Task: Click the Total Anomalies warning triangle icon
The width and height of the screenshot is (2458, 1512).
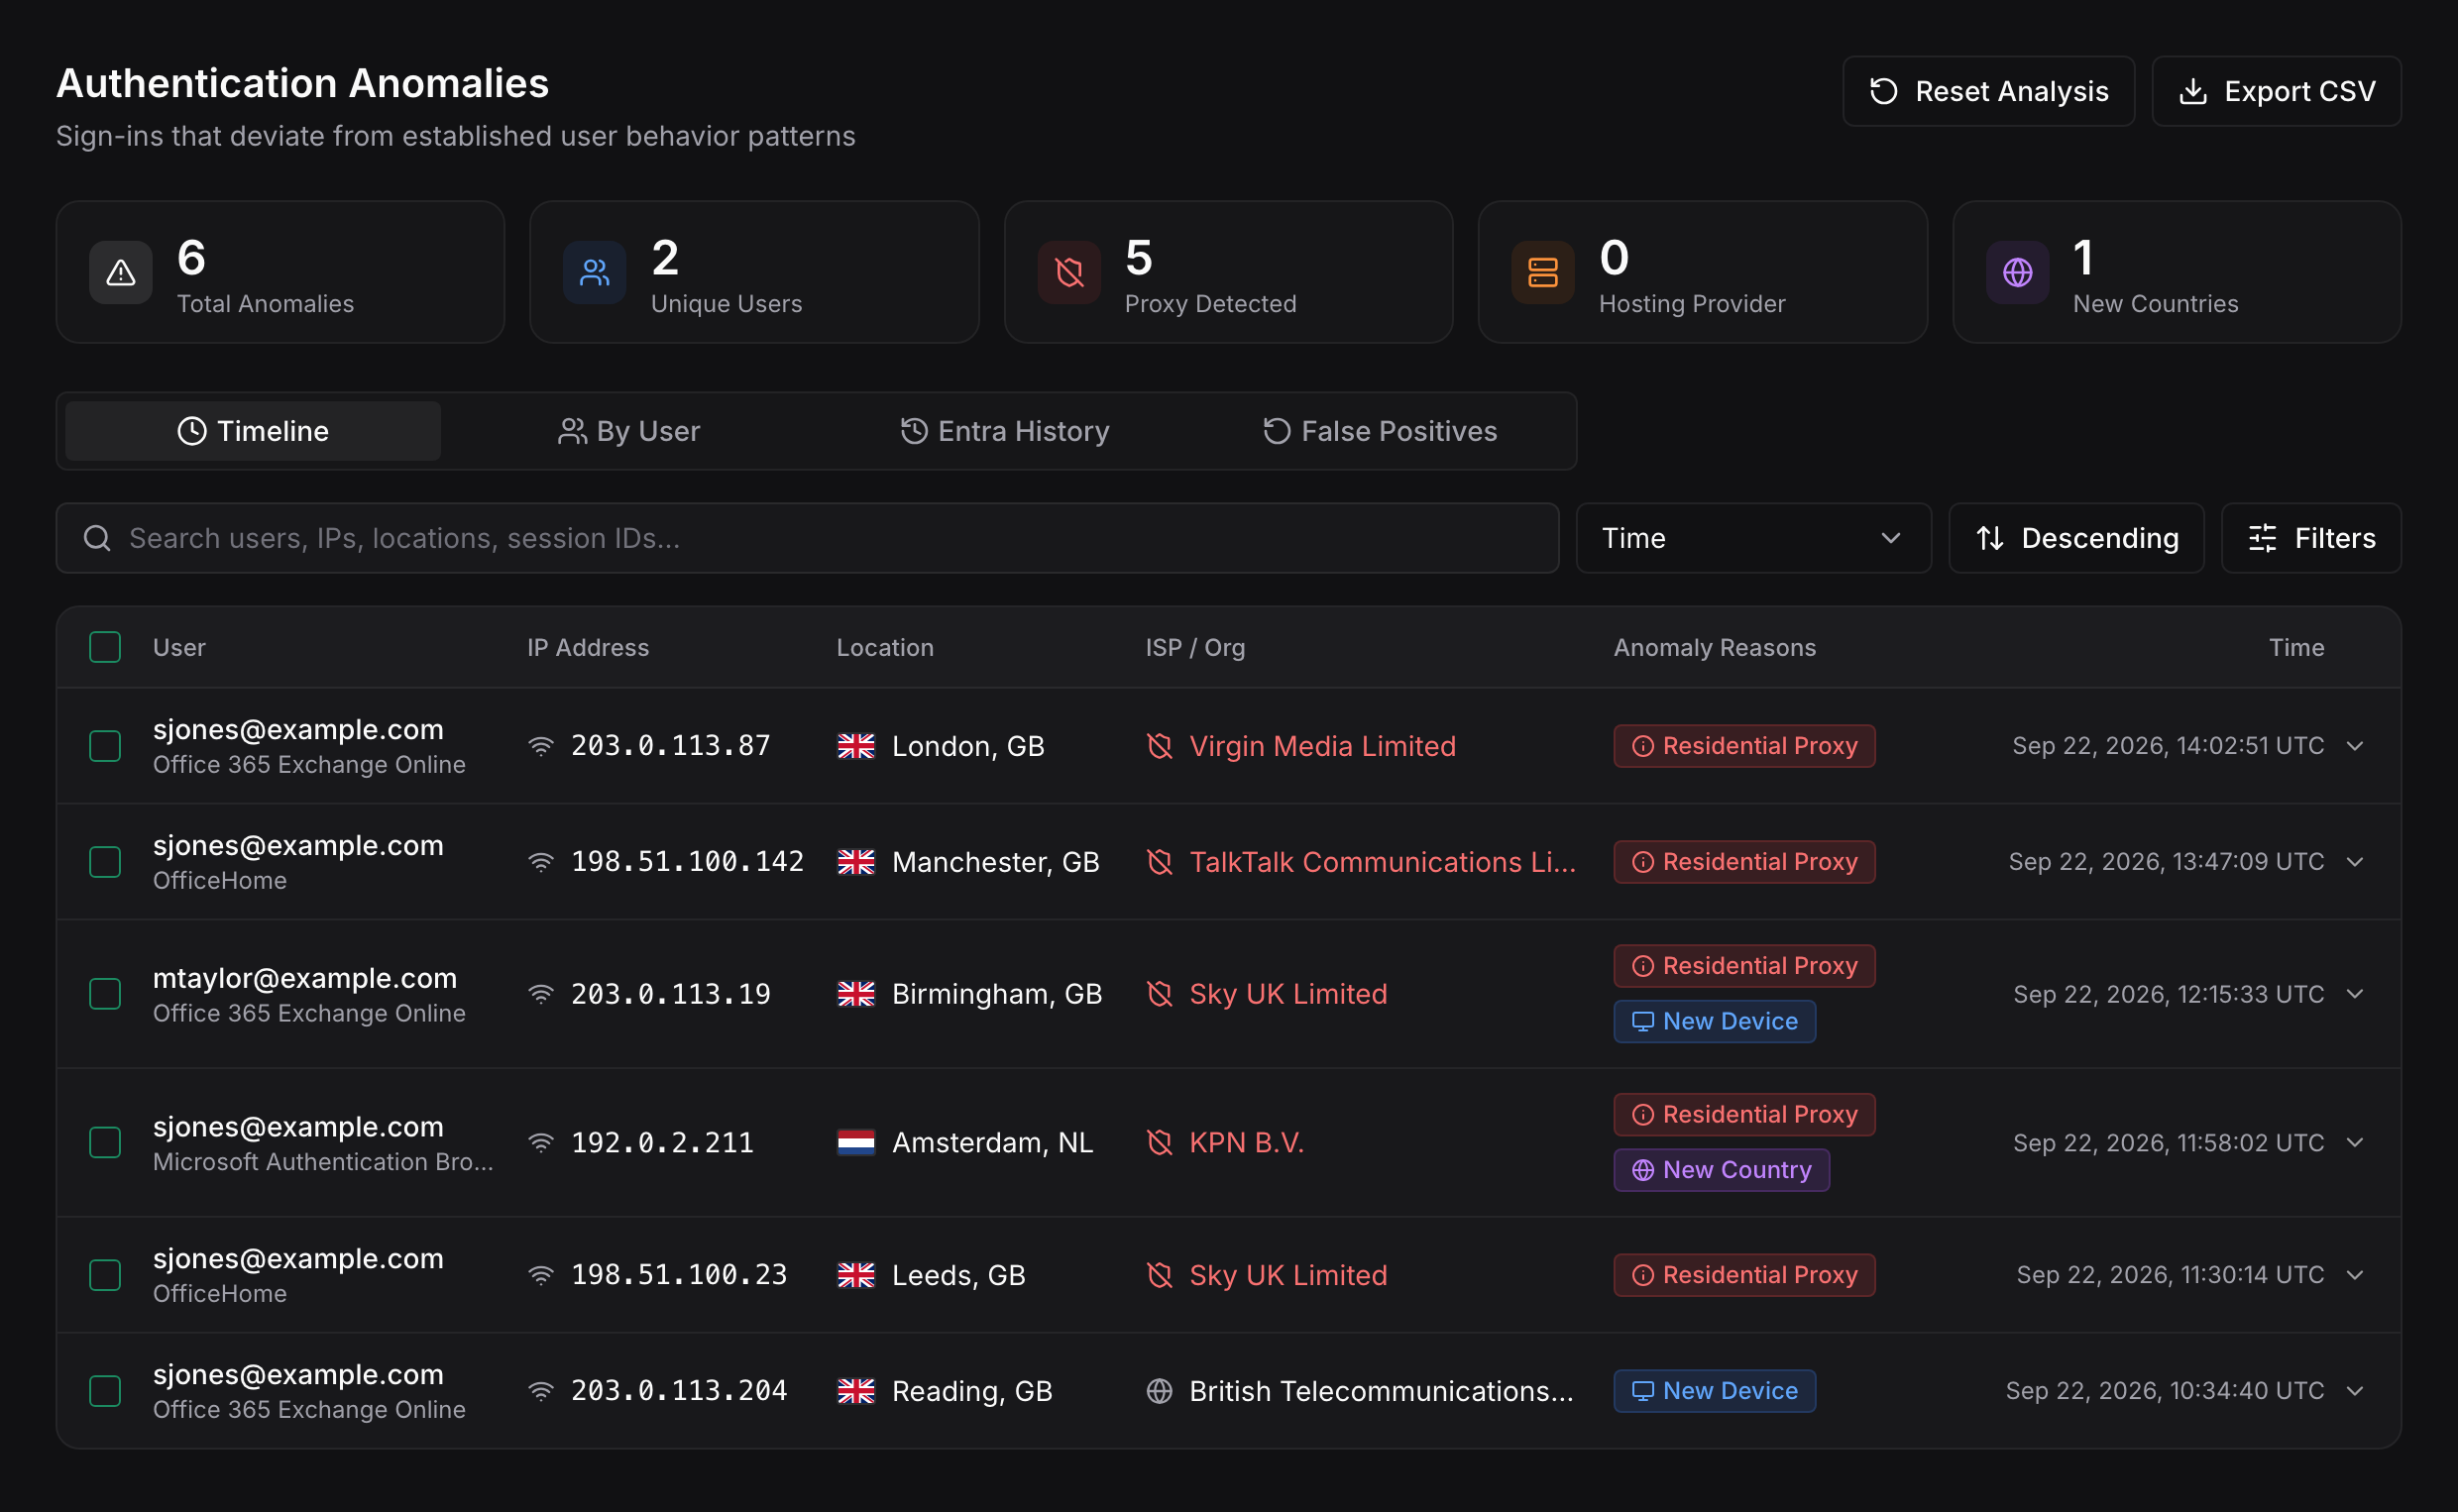Action: [x=121, y=272]
